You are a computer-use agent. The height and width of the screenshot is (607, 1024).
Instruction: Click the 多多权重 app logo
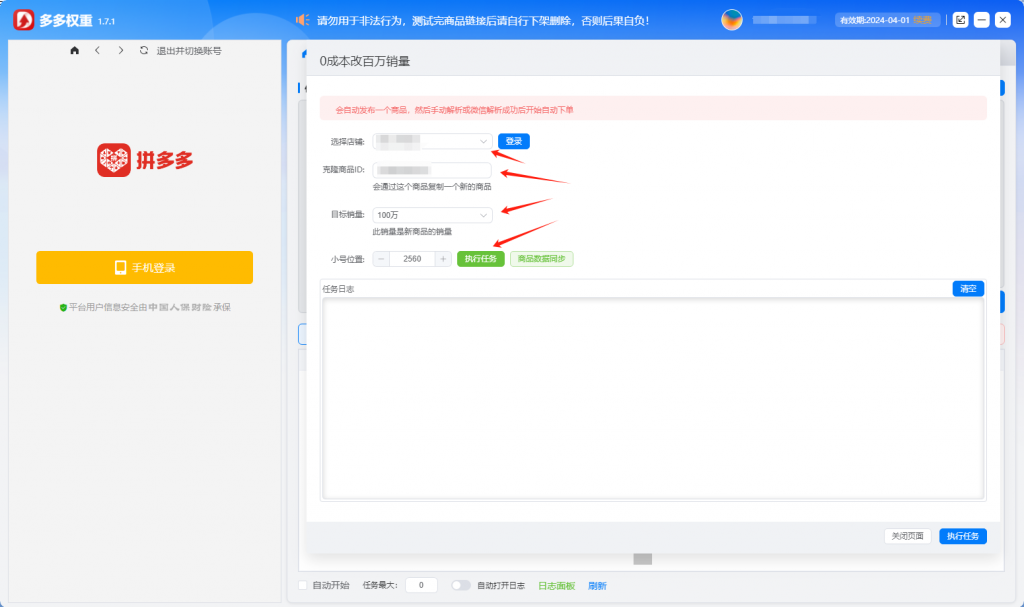click(x=24, y=20)
